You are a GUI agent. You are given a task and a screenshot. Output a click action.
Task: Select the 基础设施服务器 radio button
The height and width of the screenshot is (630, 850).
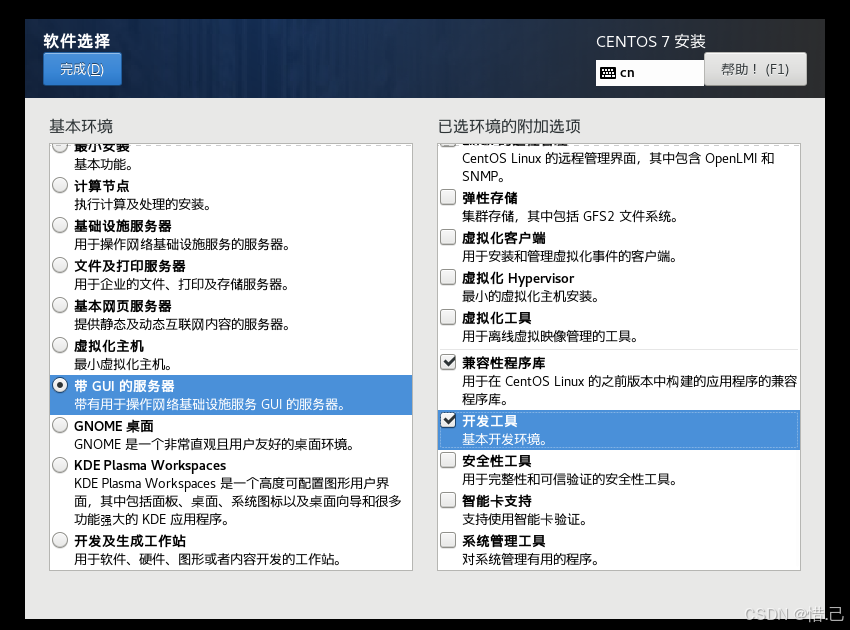[x=60, y=226]
